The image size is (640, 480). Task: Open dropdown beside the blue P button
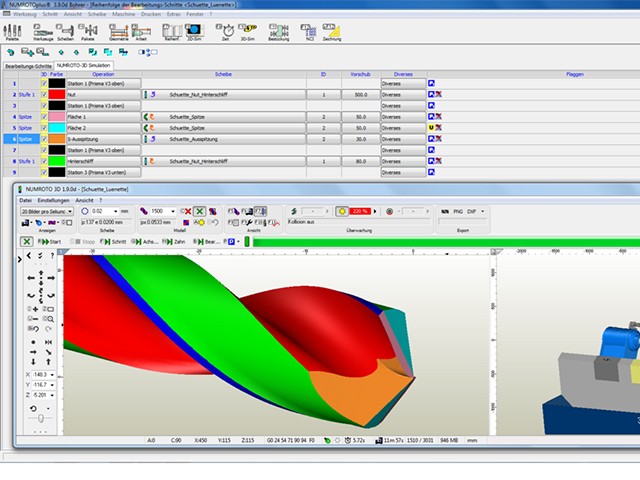238,242
